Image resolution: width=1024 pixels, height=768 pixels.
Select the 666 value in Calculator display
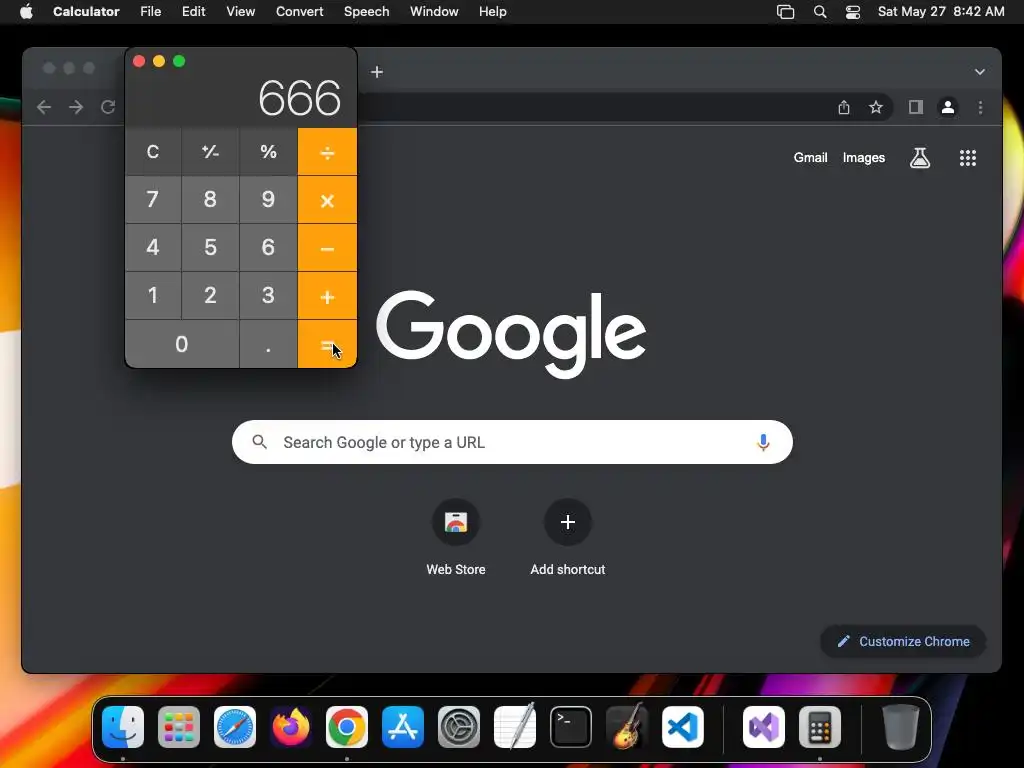[300, 99]
